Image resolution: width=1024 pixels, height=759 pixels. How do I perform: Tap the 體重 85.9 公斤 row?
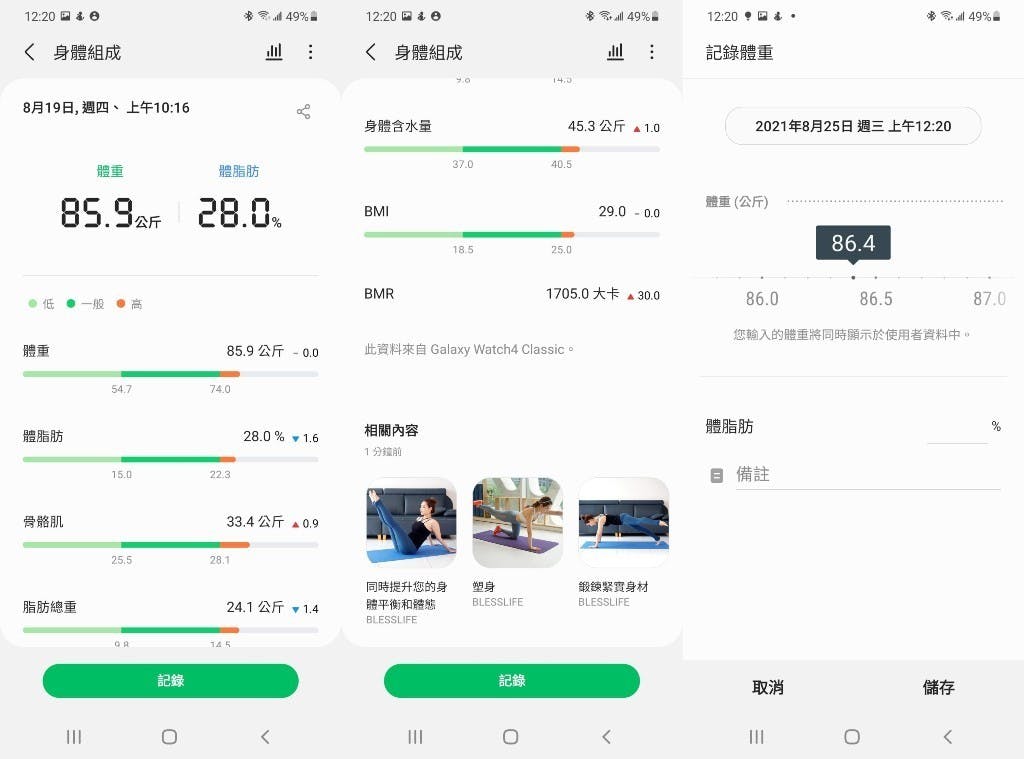pyautogui.click(x=170, y=368)
